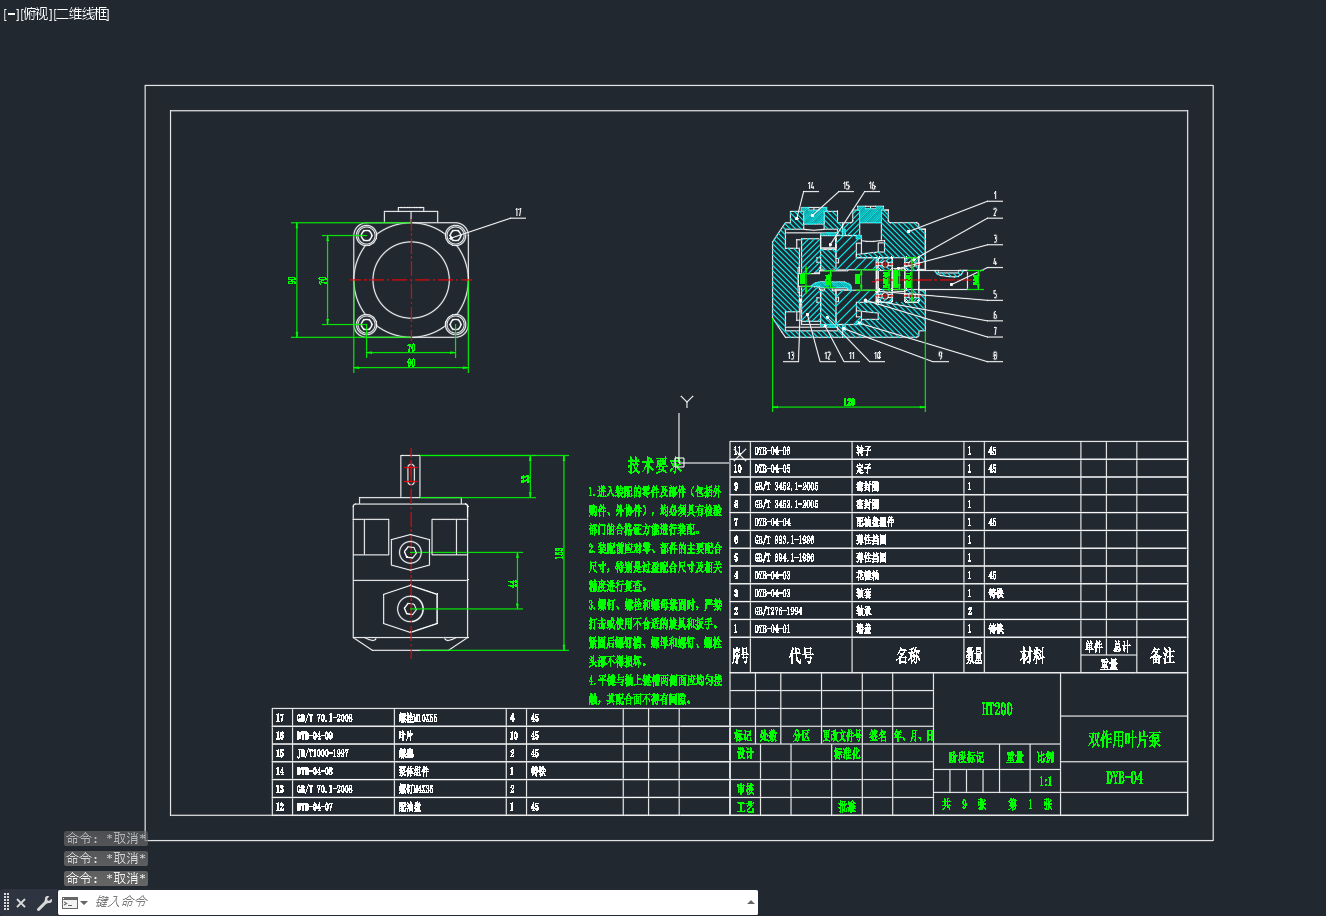Select the 设计 title block label
Image resolution: width=1326 pixels, height=916 pixels.
click(745, 754)
